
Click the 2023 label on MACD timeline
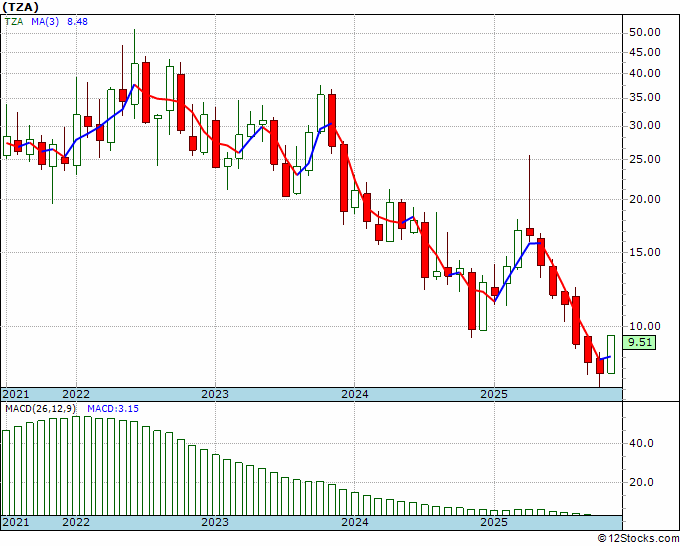[215, 522]
